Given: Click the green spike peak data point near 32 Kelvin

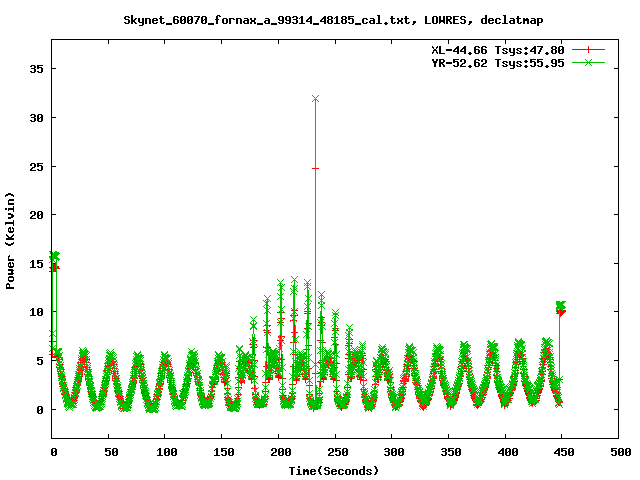Looking at the screenshot, I should (315, 99).
